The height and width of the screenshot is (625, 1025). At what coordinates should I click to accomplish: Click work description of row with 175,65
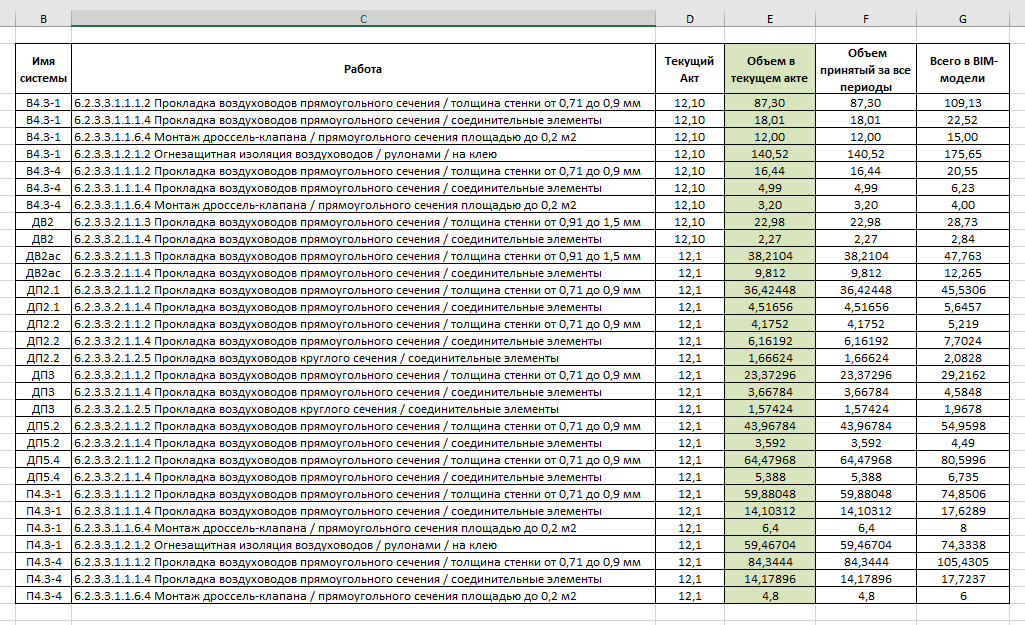click(363, 154)
